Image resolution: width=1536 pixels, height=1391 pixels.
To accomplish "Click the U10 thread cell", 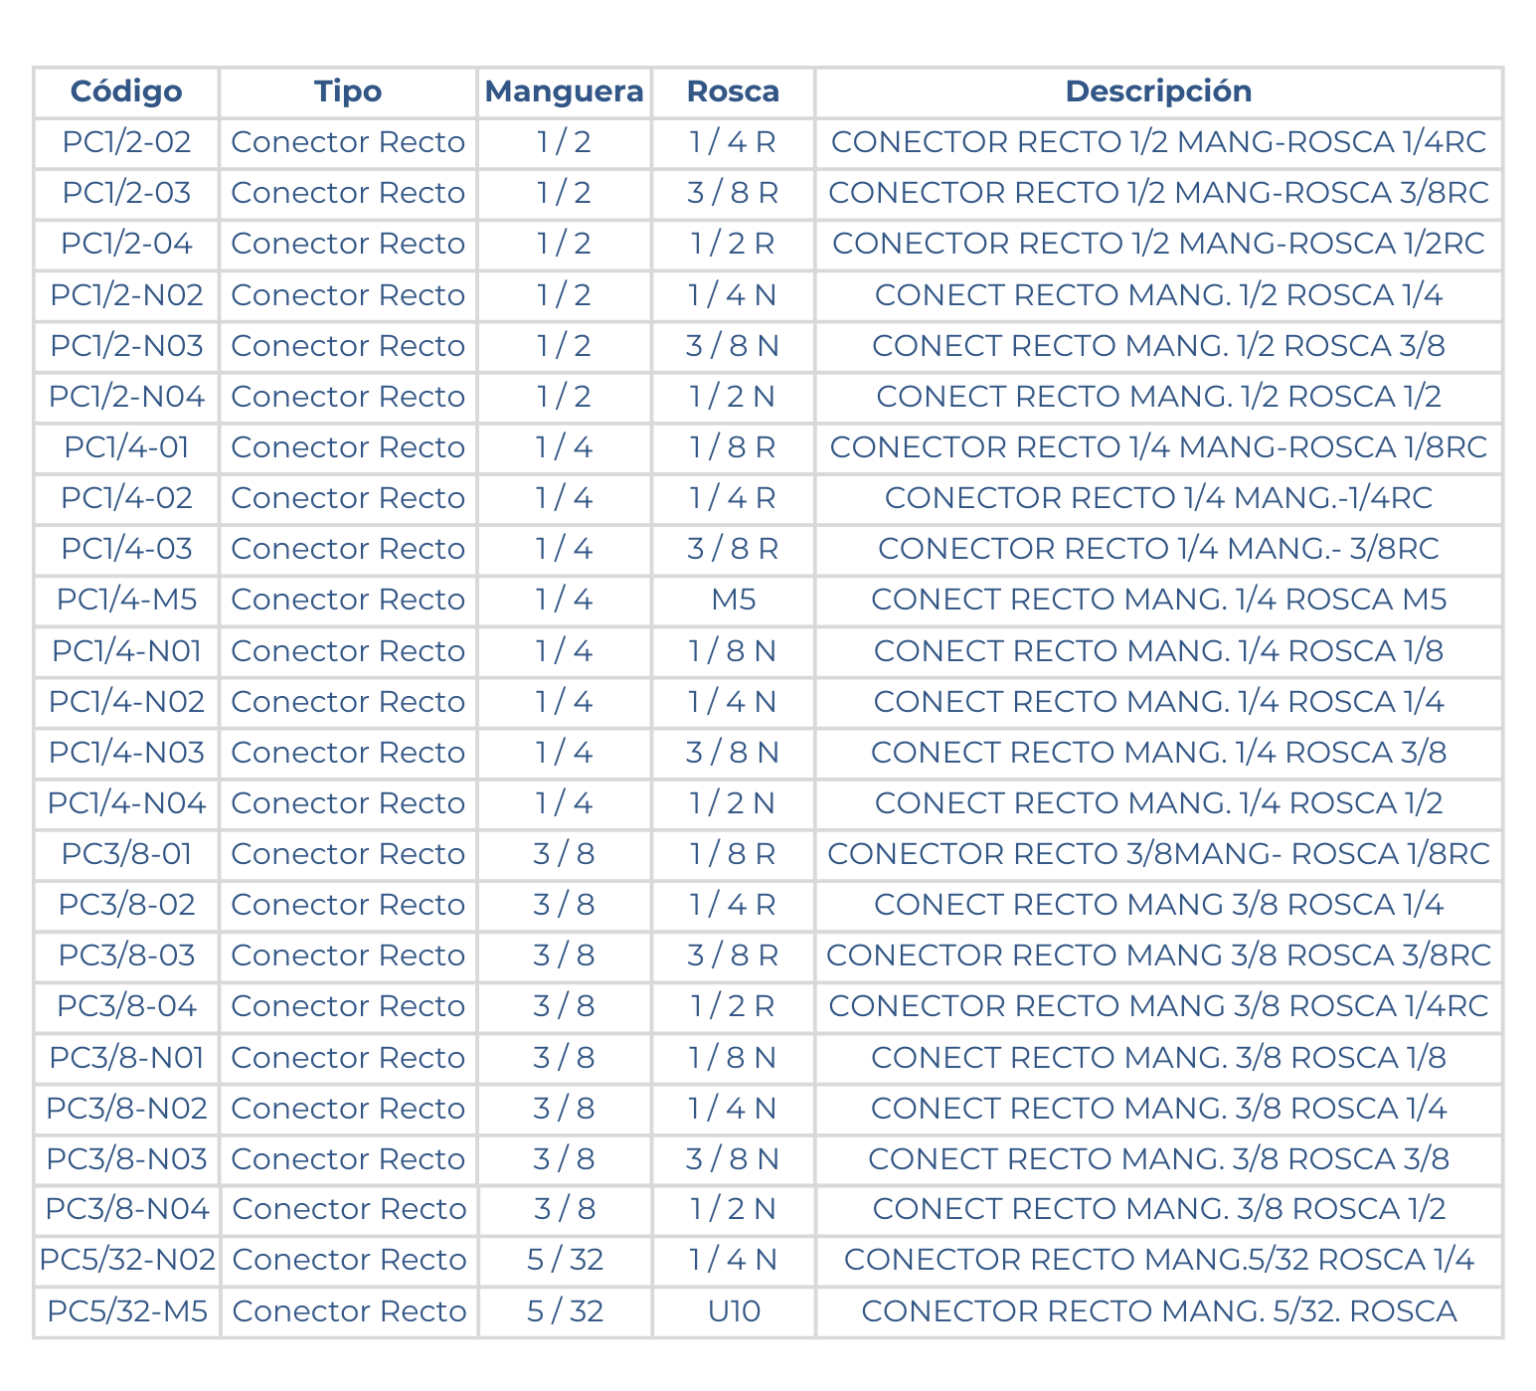I will point(733,1311).
